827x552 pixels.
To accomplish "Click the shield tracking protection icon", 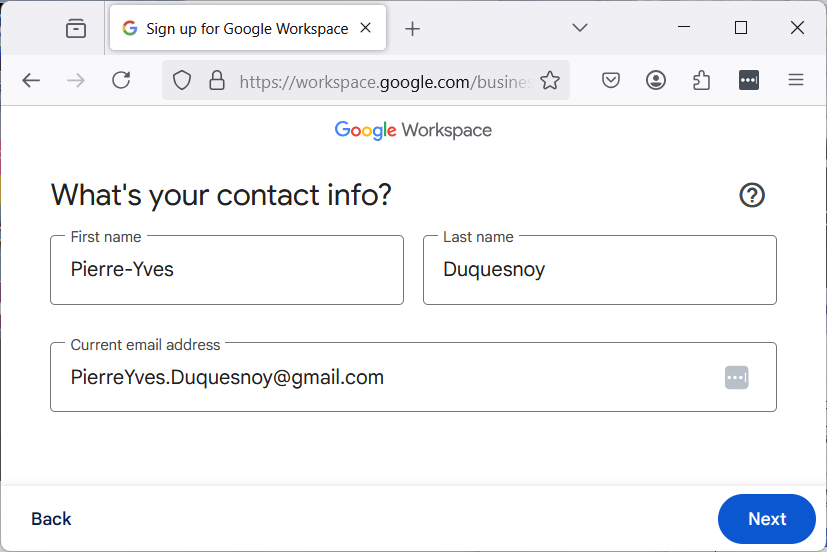I will 182,81.
